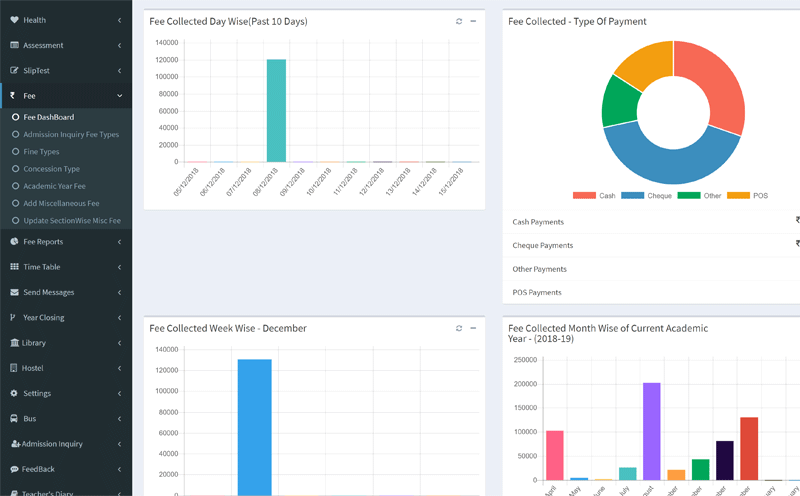Expand the Assessment menu chevron
The image size is (800, 496).
pos(119,45)
